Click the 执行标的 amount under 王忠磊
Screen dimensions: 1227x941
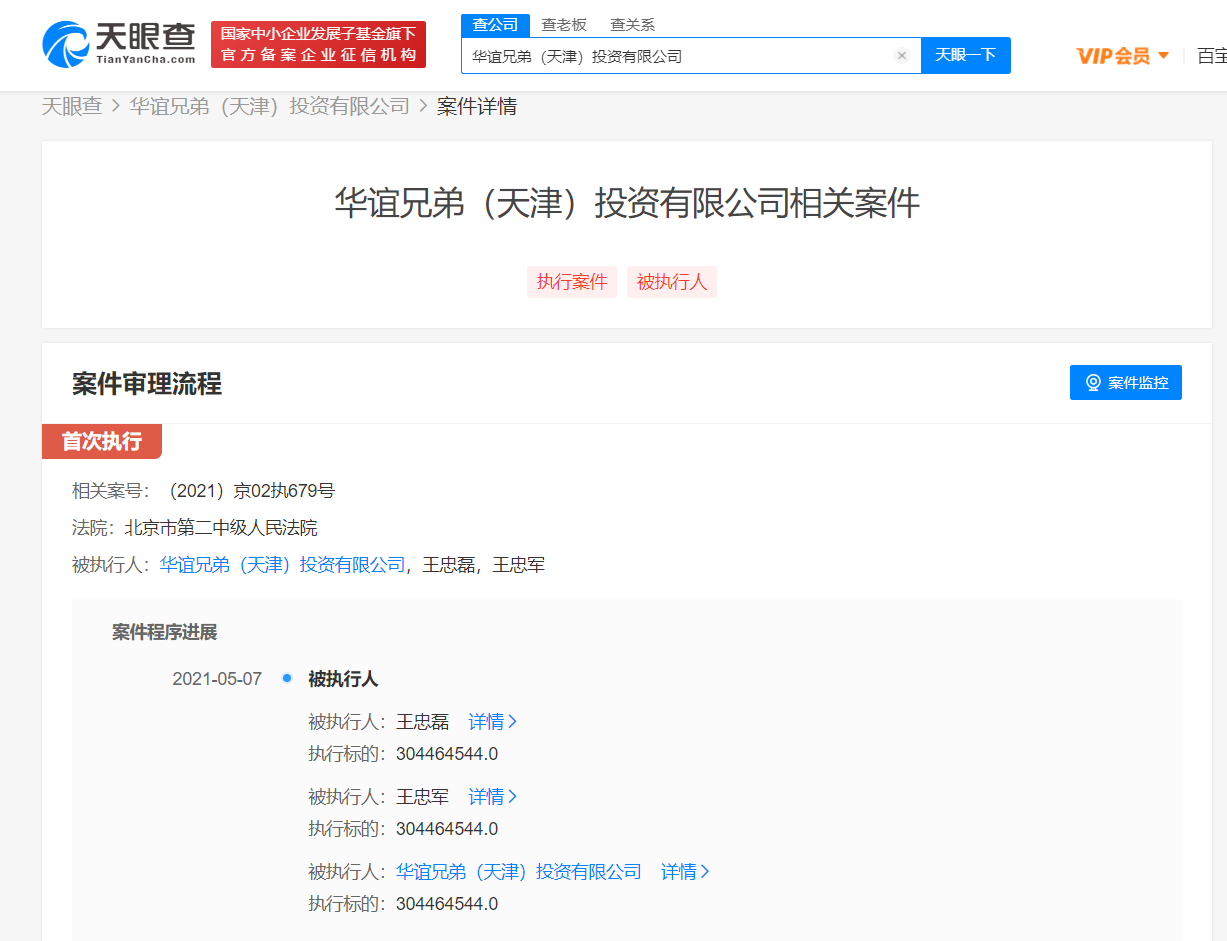tap(447, 753)
